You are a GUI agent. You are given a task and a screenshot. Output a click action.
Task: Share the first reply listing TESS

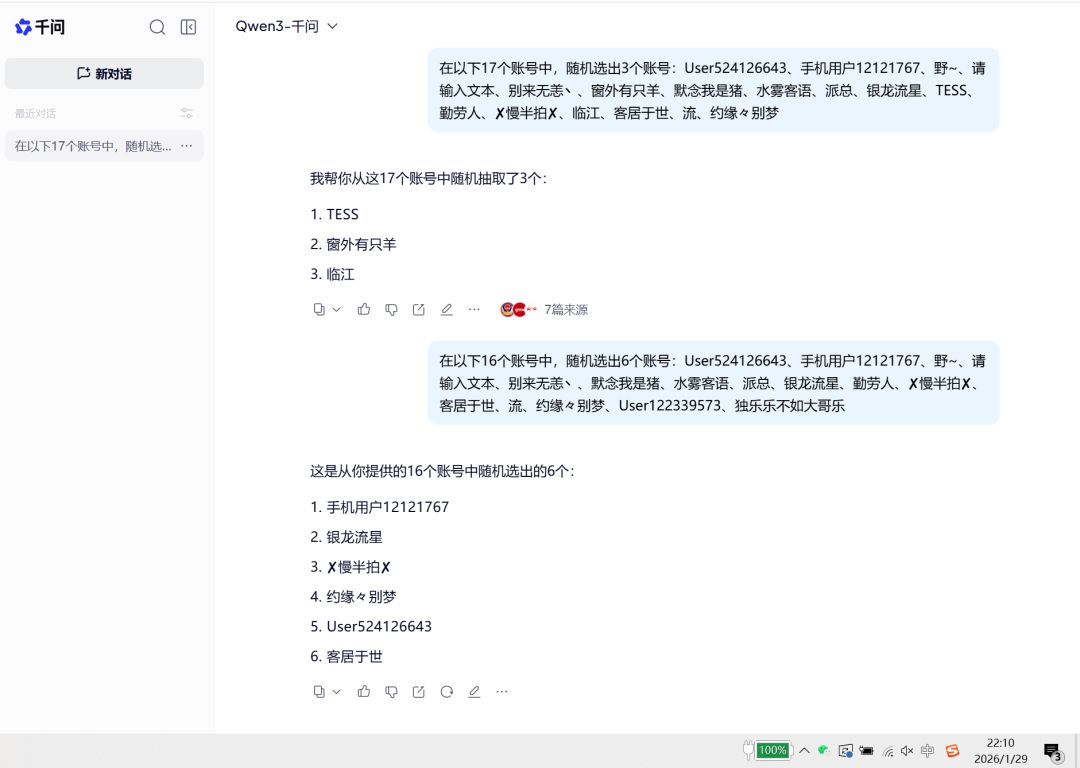point(419,309)
